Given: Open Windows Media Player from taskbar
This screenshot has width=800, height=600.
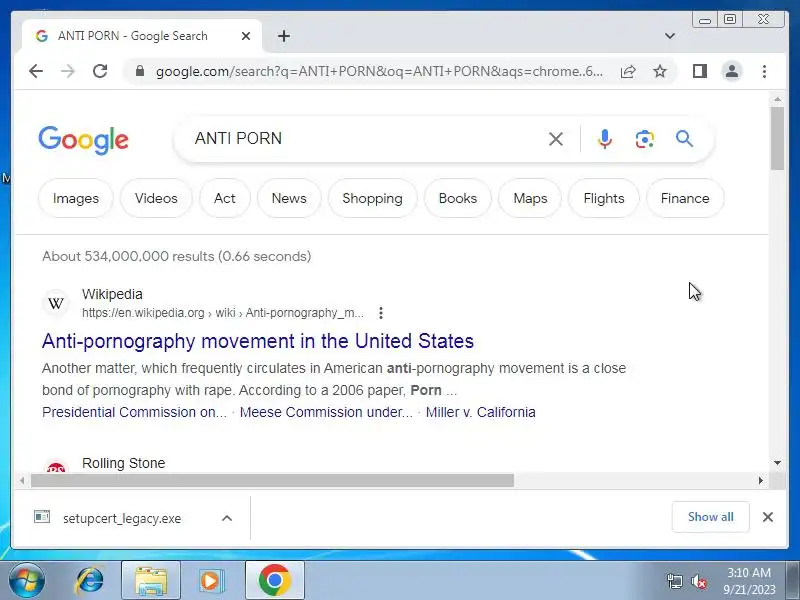Looking at the screenshot, I should point(211,581).
